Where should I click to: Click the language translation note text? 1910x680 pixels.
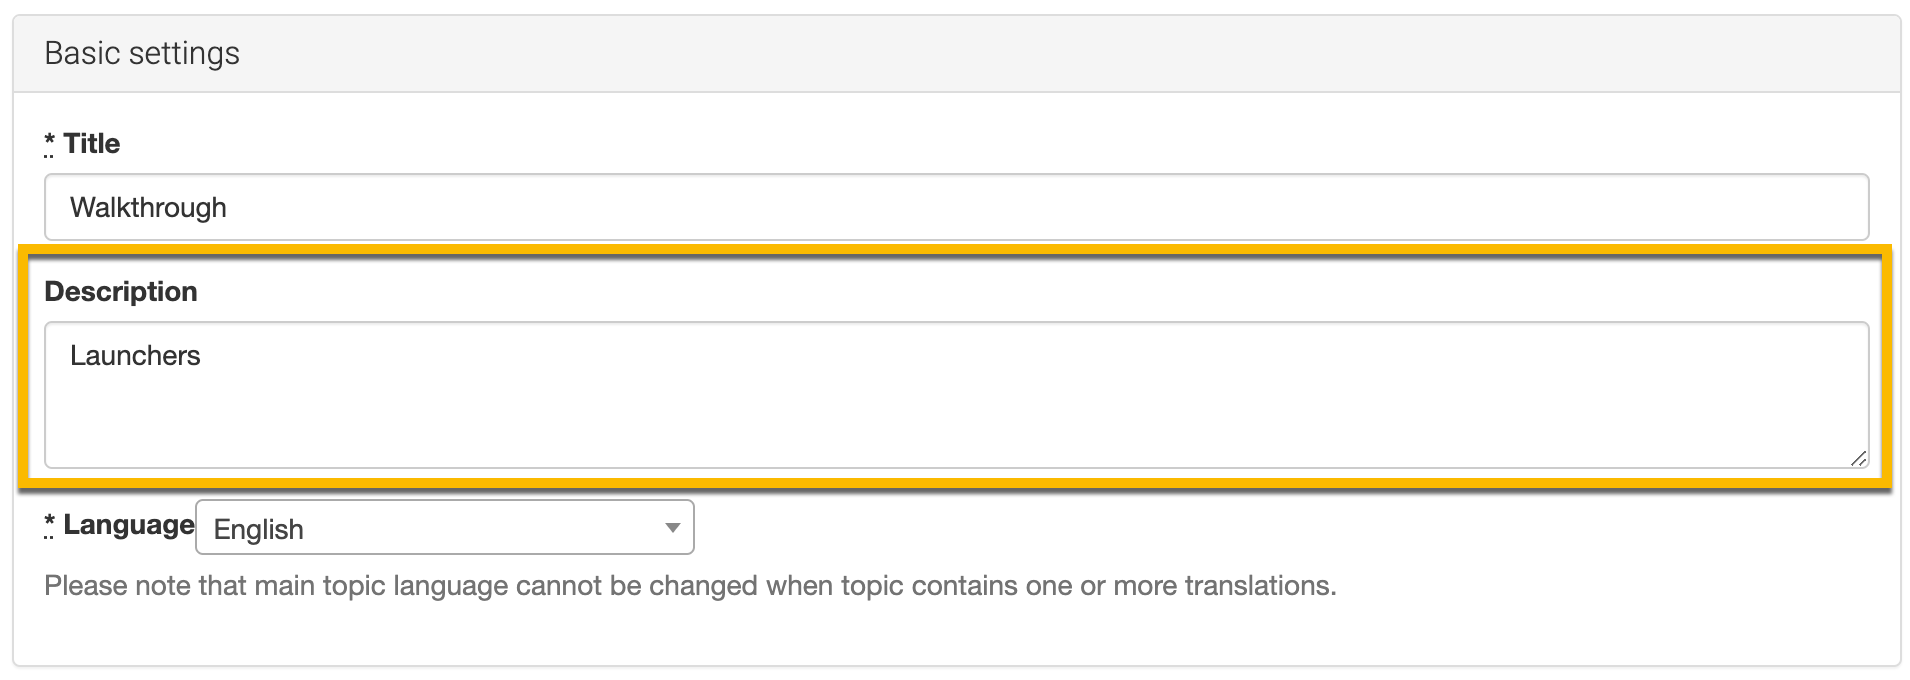tap(690, 586)
